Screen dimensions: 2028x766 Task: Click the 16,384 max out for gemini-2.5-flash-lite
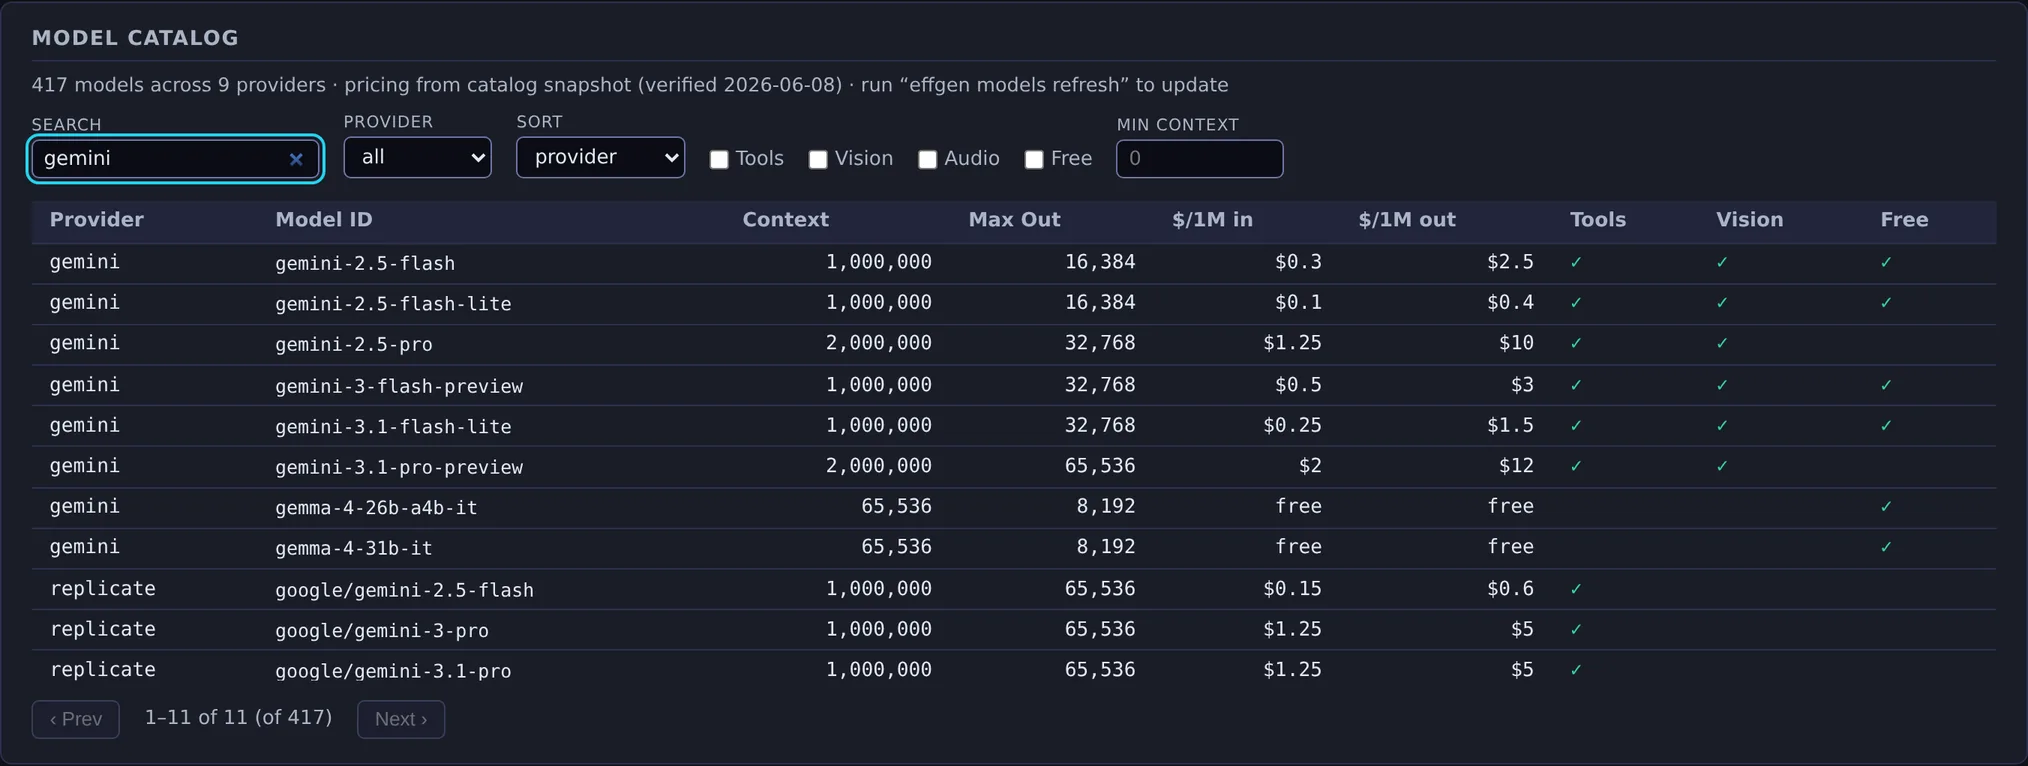(x=1100, y=302)
